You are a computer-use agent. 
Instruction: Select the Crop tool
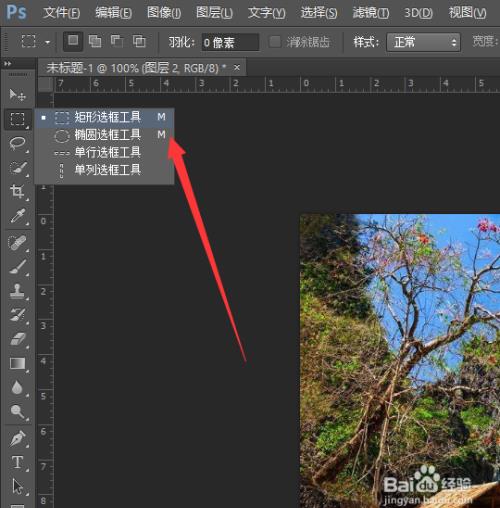pos(17,192)
